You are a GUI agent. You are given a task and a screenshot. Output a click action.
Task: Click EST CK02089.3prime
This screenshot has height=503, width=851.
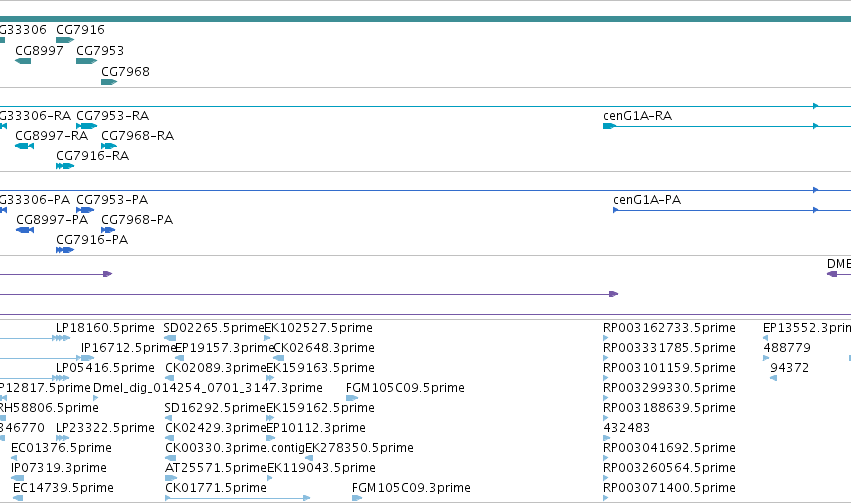pyautogui.click(x=216, y=368)
